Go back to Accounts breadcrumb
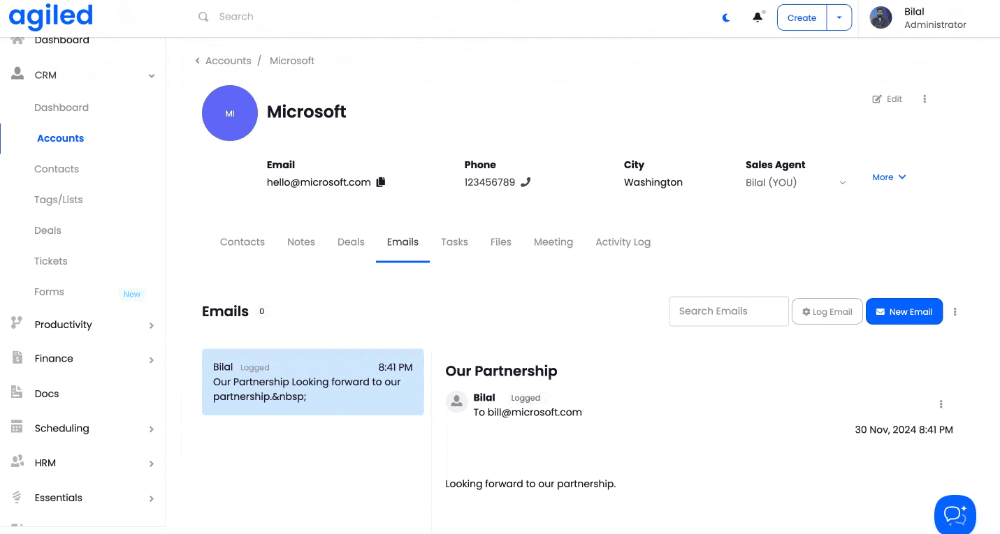 pos(228,61)
